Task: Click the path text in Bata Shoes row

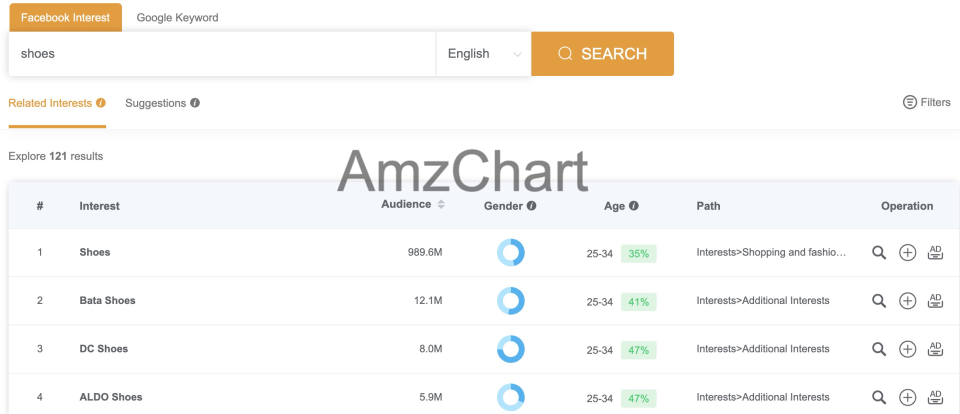Action: click(x=763, y=301)
